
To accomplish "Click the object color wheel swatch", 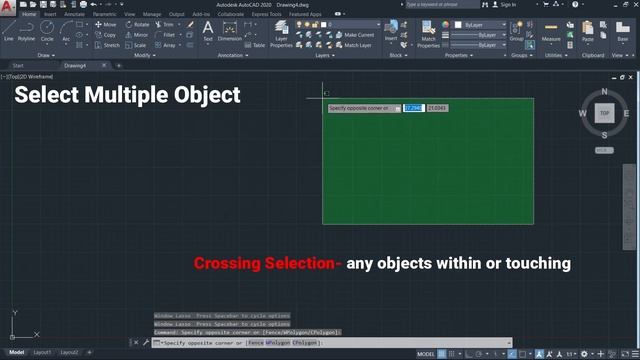I will pos(445,25).
